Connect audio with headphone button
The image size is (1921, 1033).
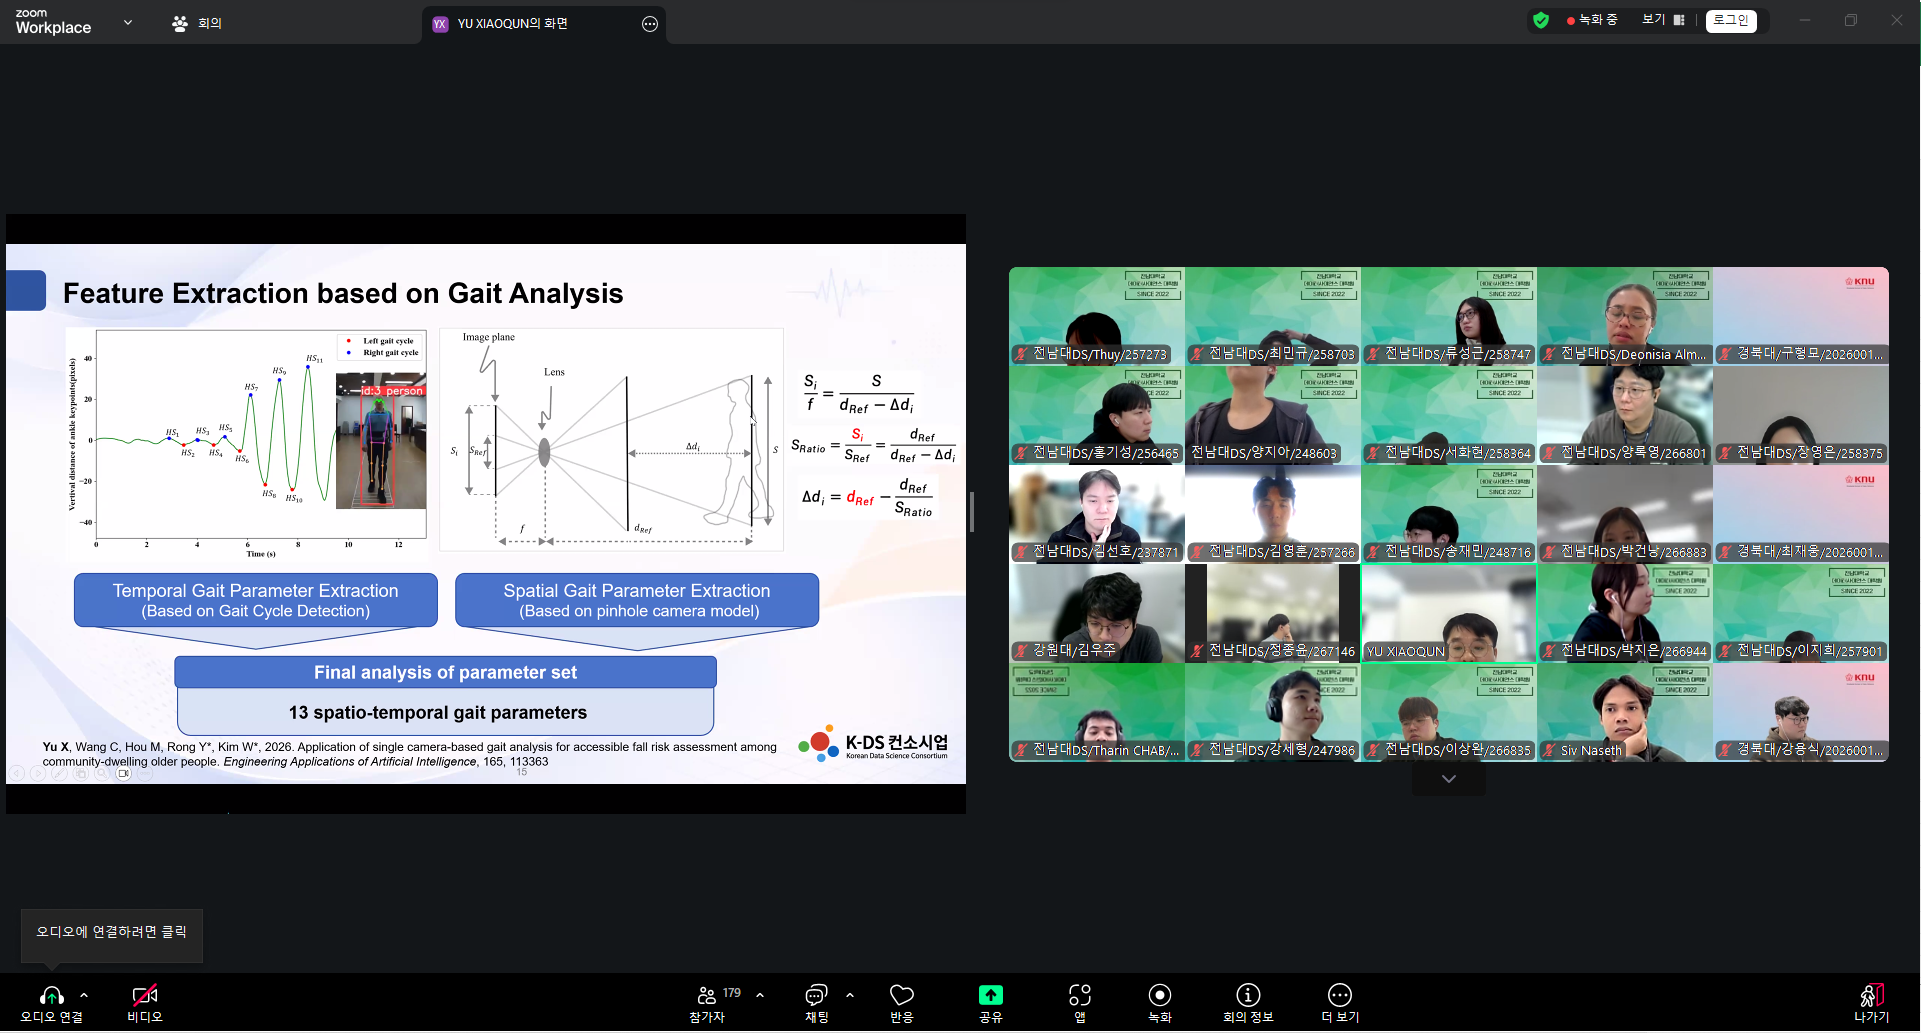click(x=51, y=996)
